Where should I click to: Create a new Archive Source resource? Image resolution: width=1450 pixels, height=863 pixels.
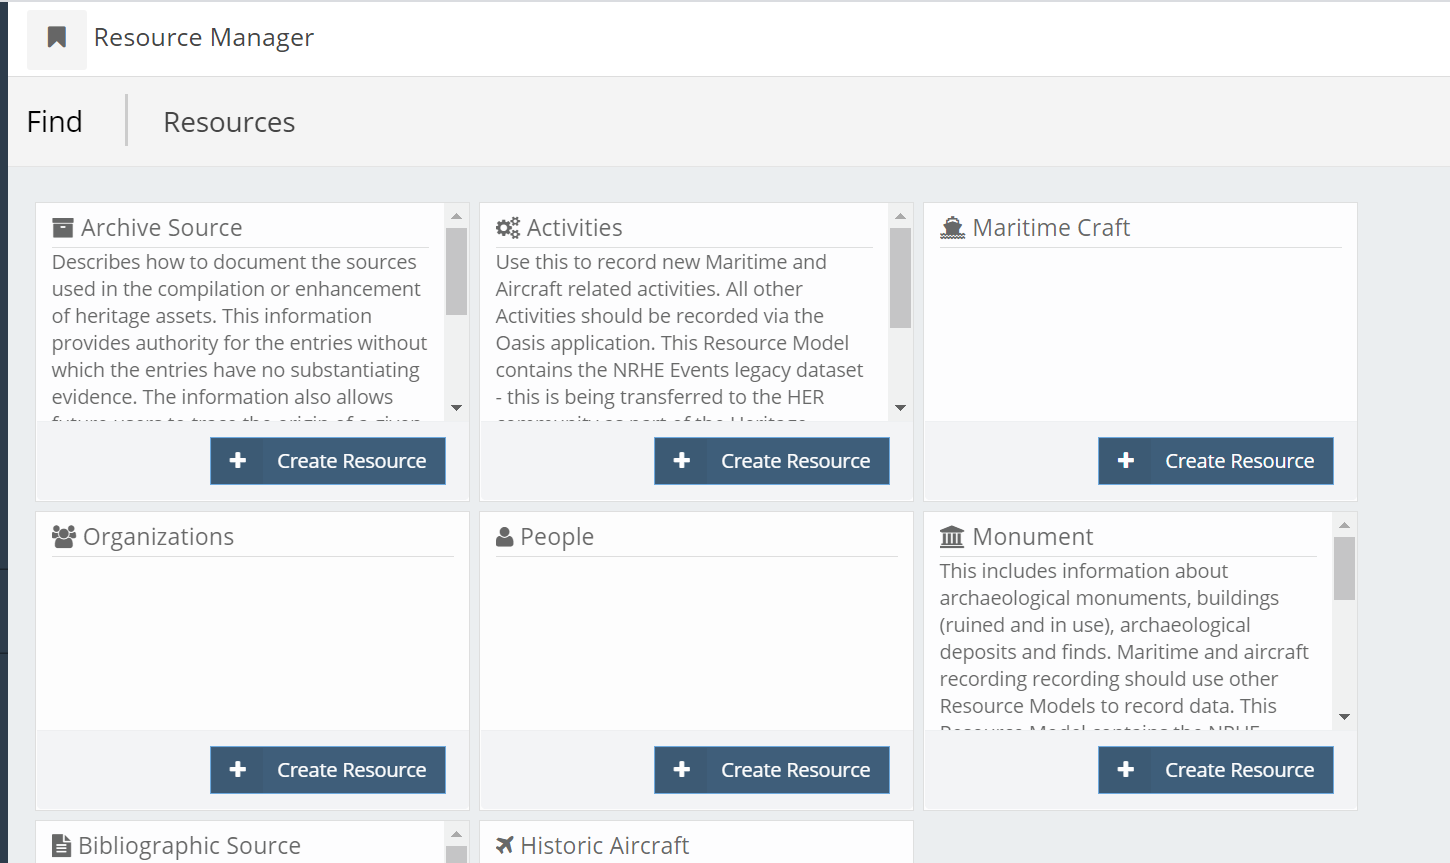[x=327, y=460]
